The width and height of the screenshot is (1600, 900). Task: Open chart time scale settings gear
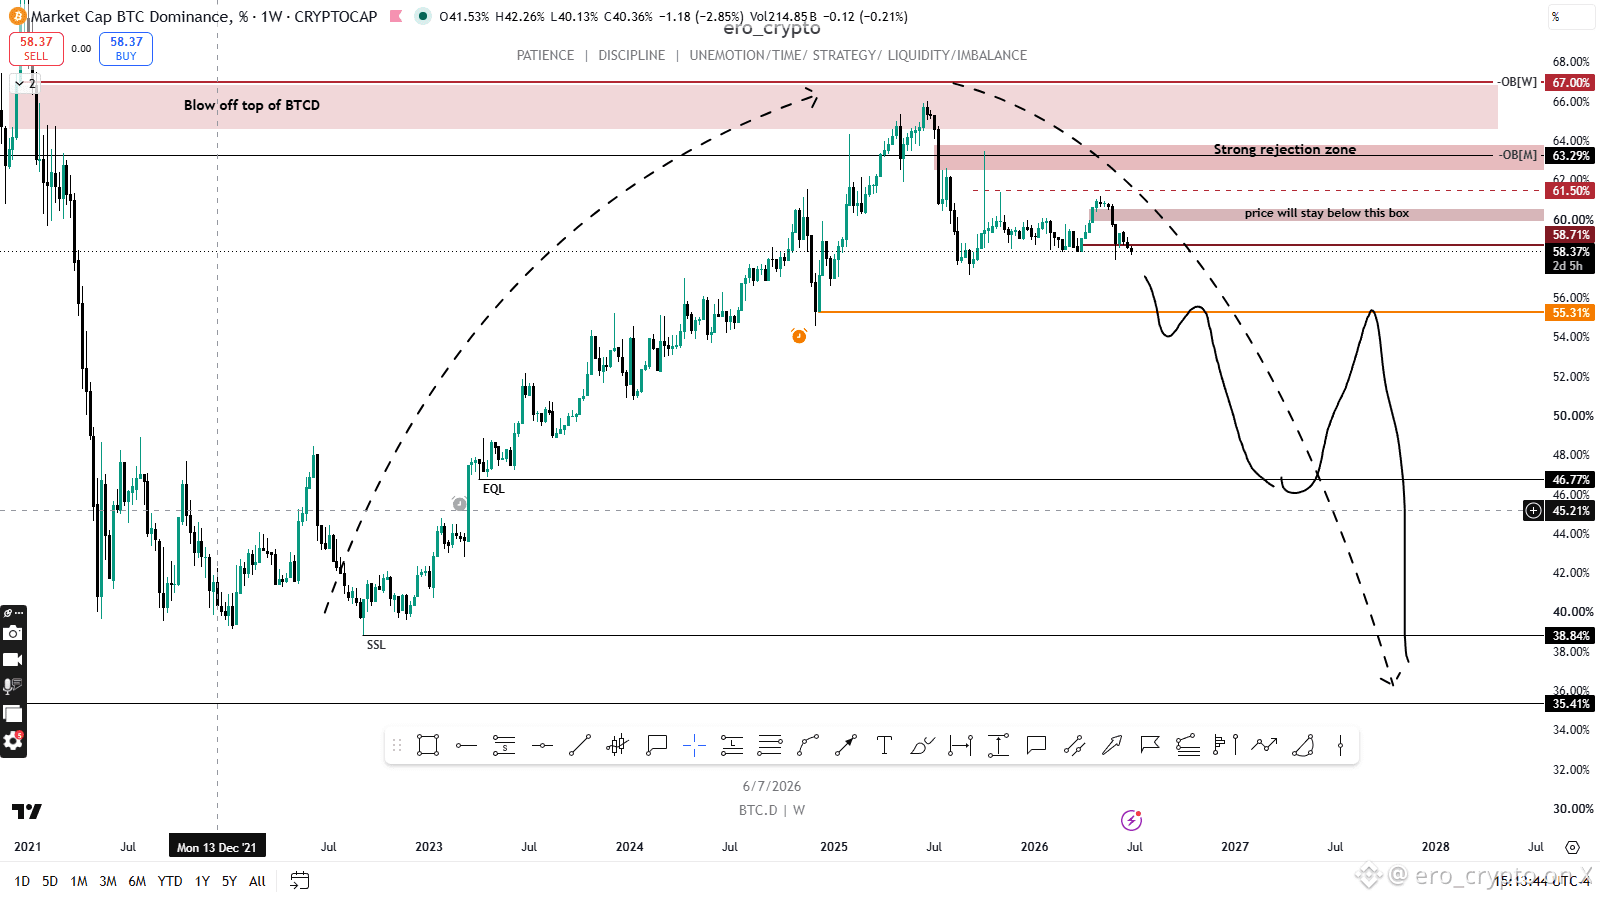click(x=1572, y=847)
